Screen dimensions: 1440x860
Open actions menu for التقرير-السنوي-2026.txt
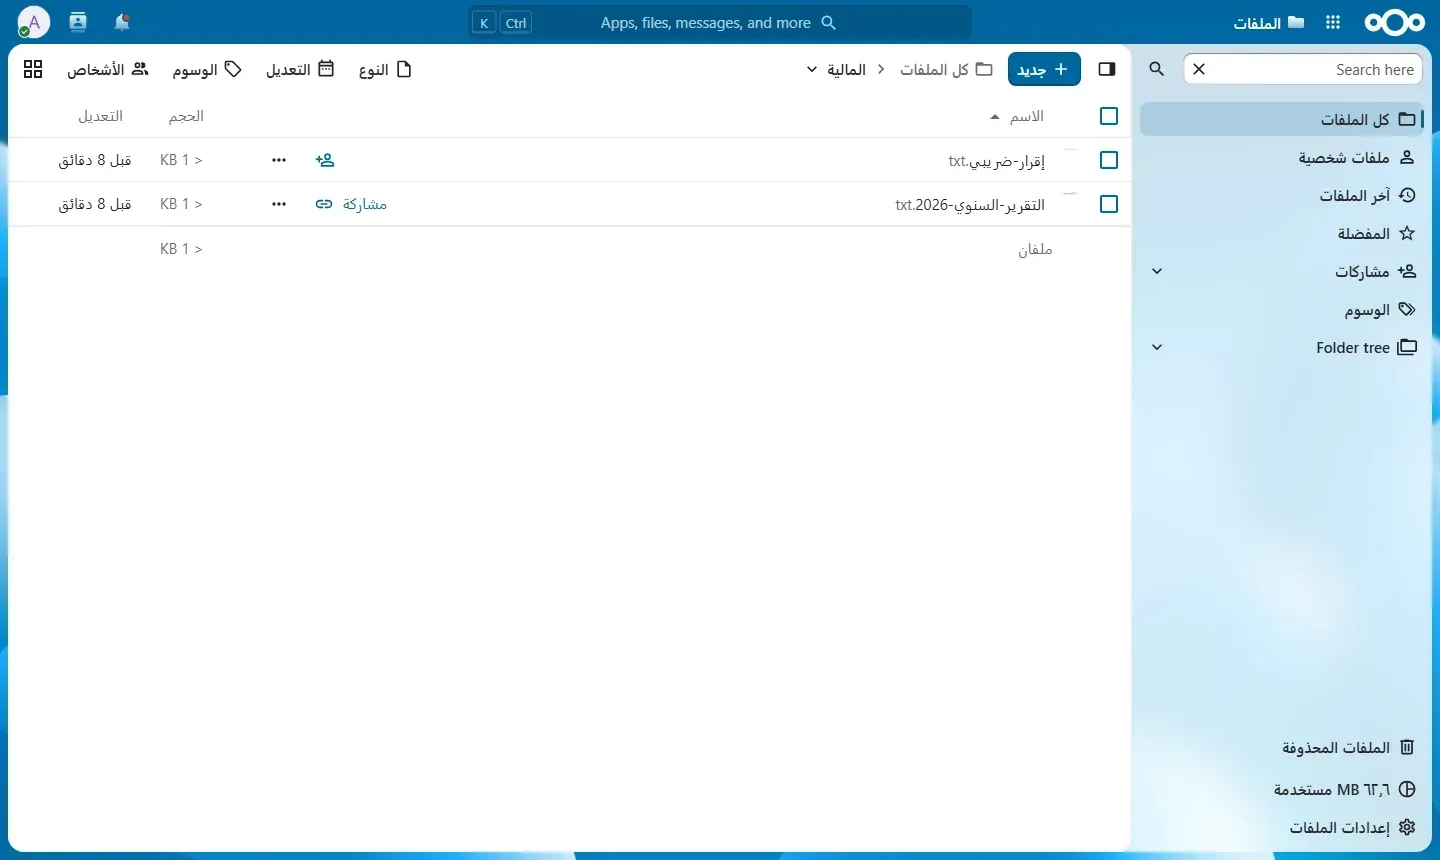[279, 204]
